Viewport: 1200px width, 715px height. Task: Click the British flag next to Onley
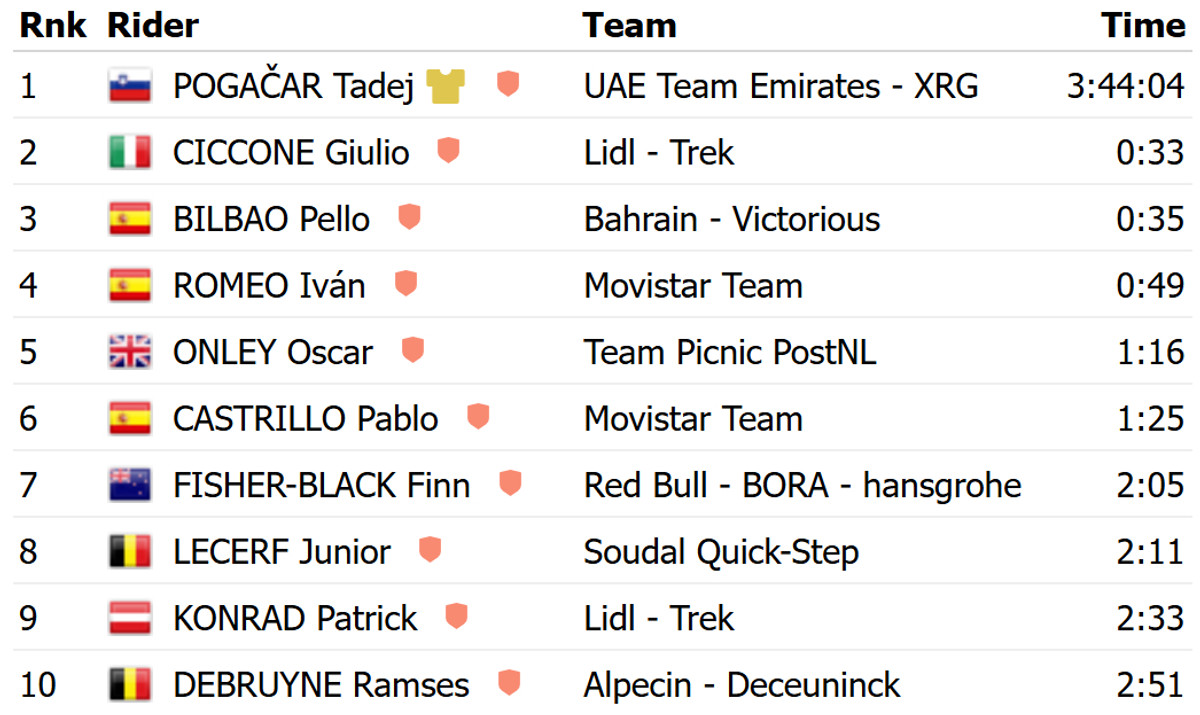pos(130,351)
